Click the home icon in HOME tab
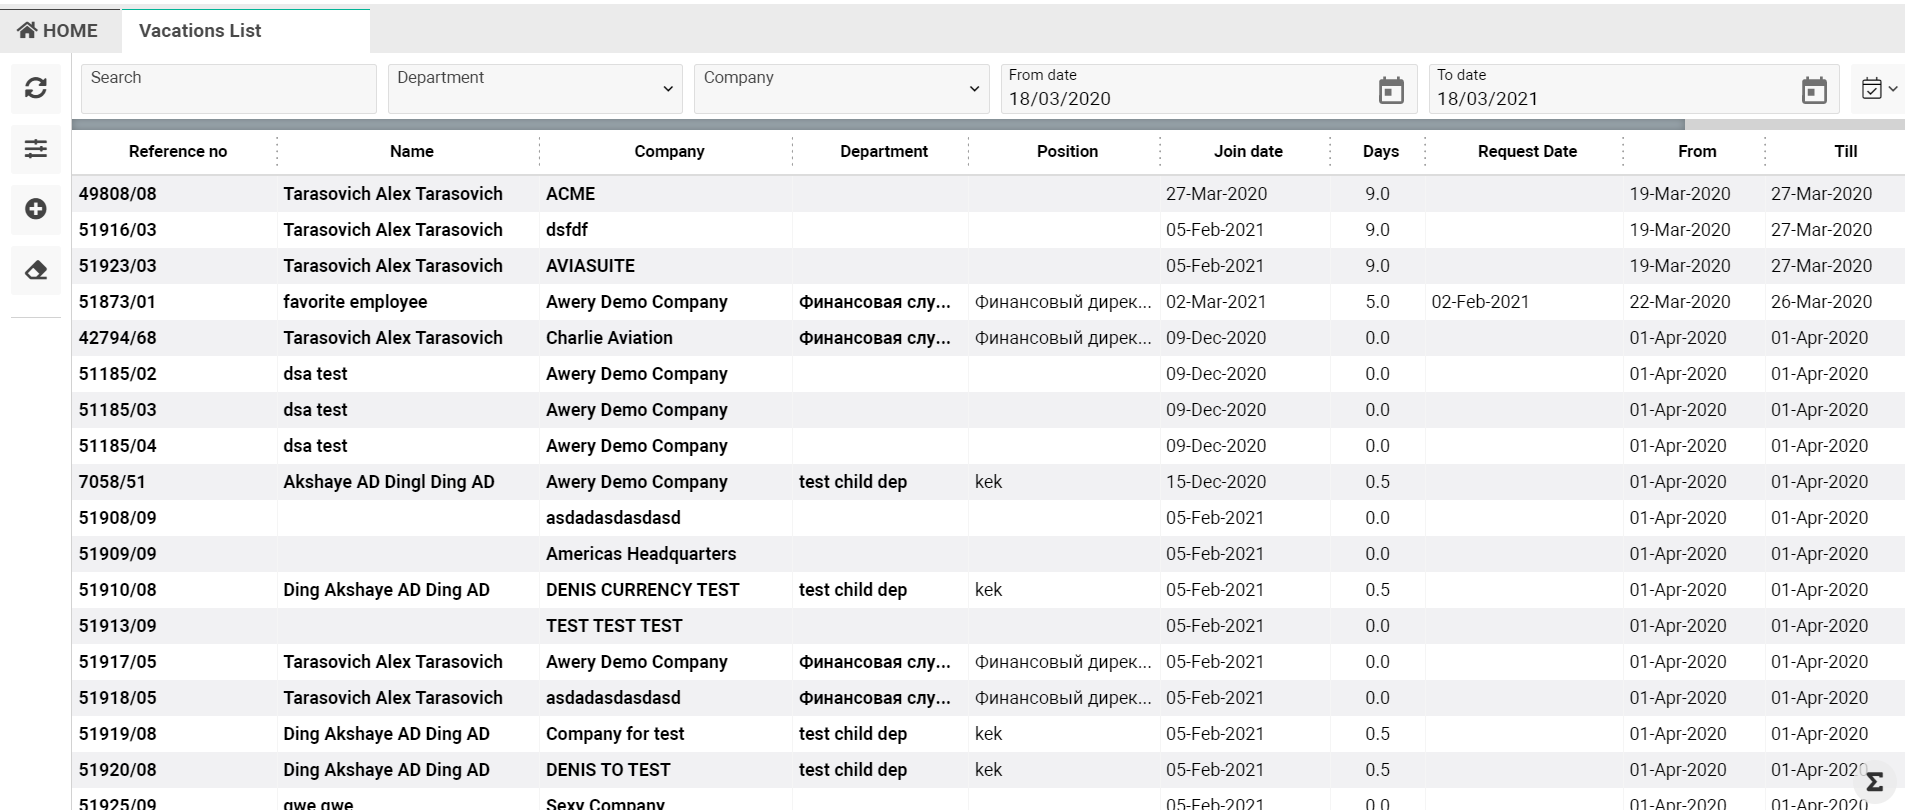Image resolution: width=1905 pixels, height=810 pixels. (x=27, y=31)
